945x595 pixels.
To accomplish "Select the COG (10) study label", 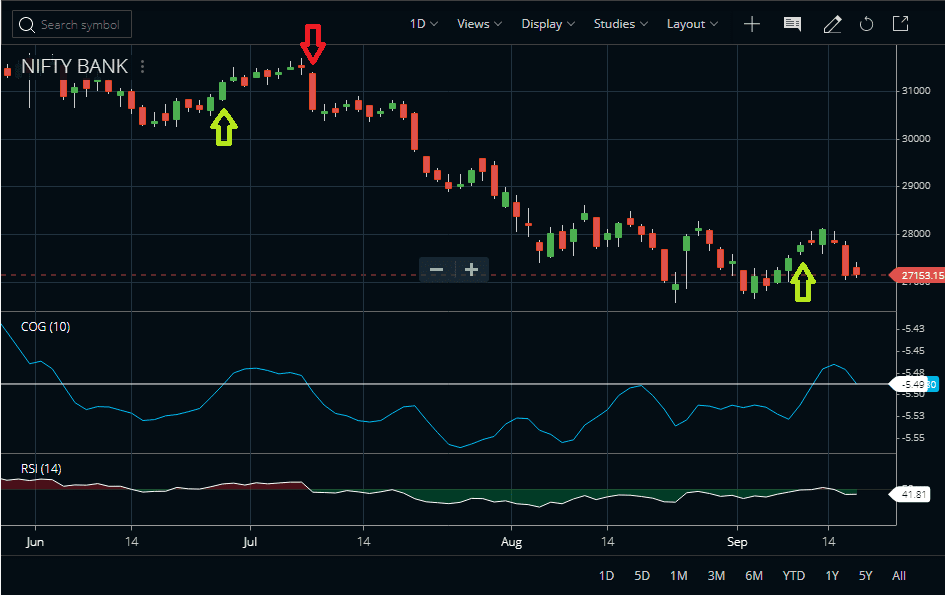I will pyautogui.click(x=45, y=327).
